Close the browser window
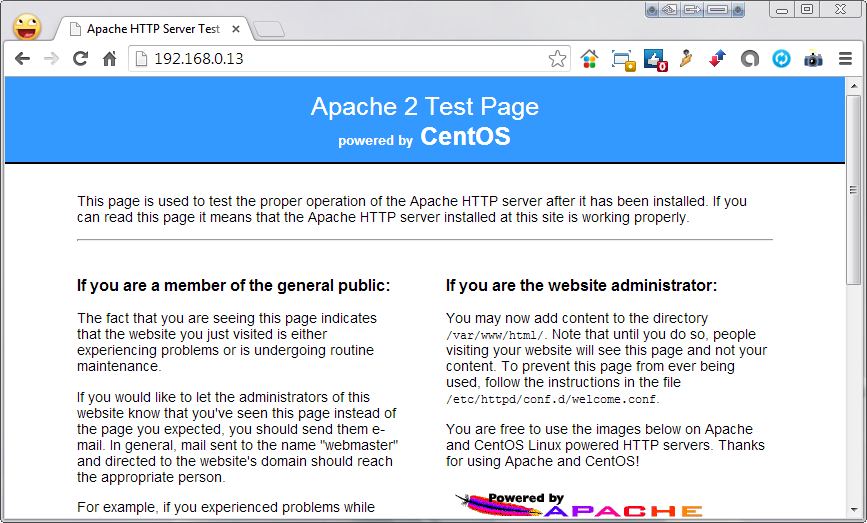867x523 pixels. pos(840,9)
